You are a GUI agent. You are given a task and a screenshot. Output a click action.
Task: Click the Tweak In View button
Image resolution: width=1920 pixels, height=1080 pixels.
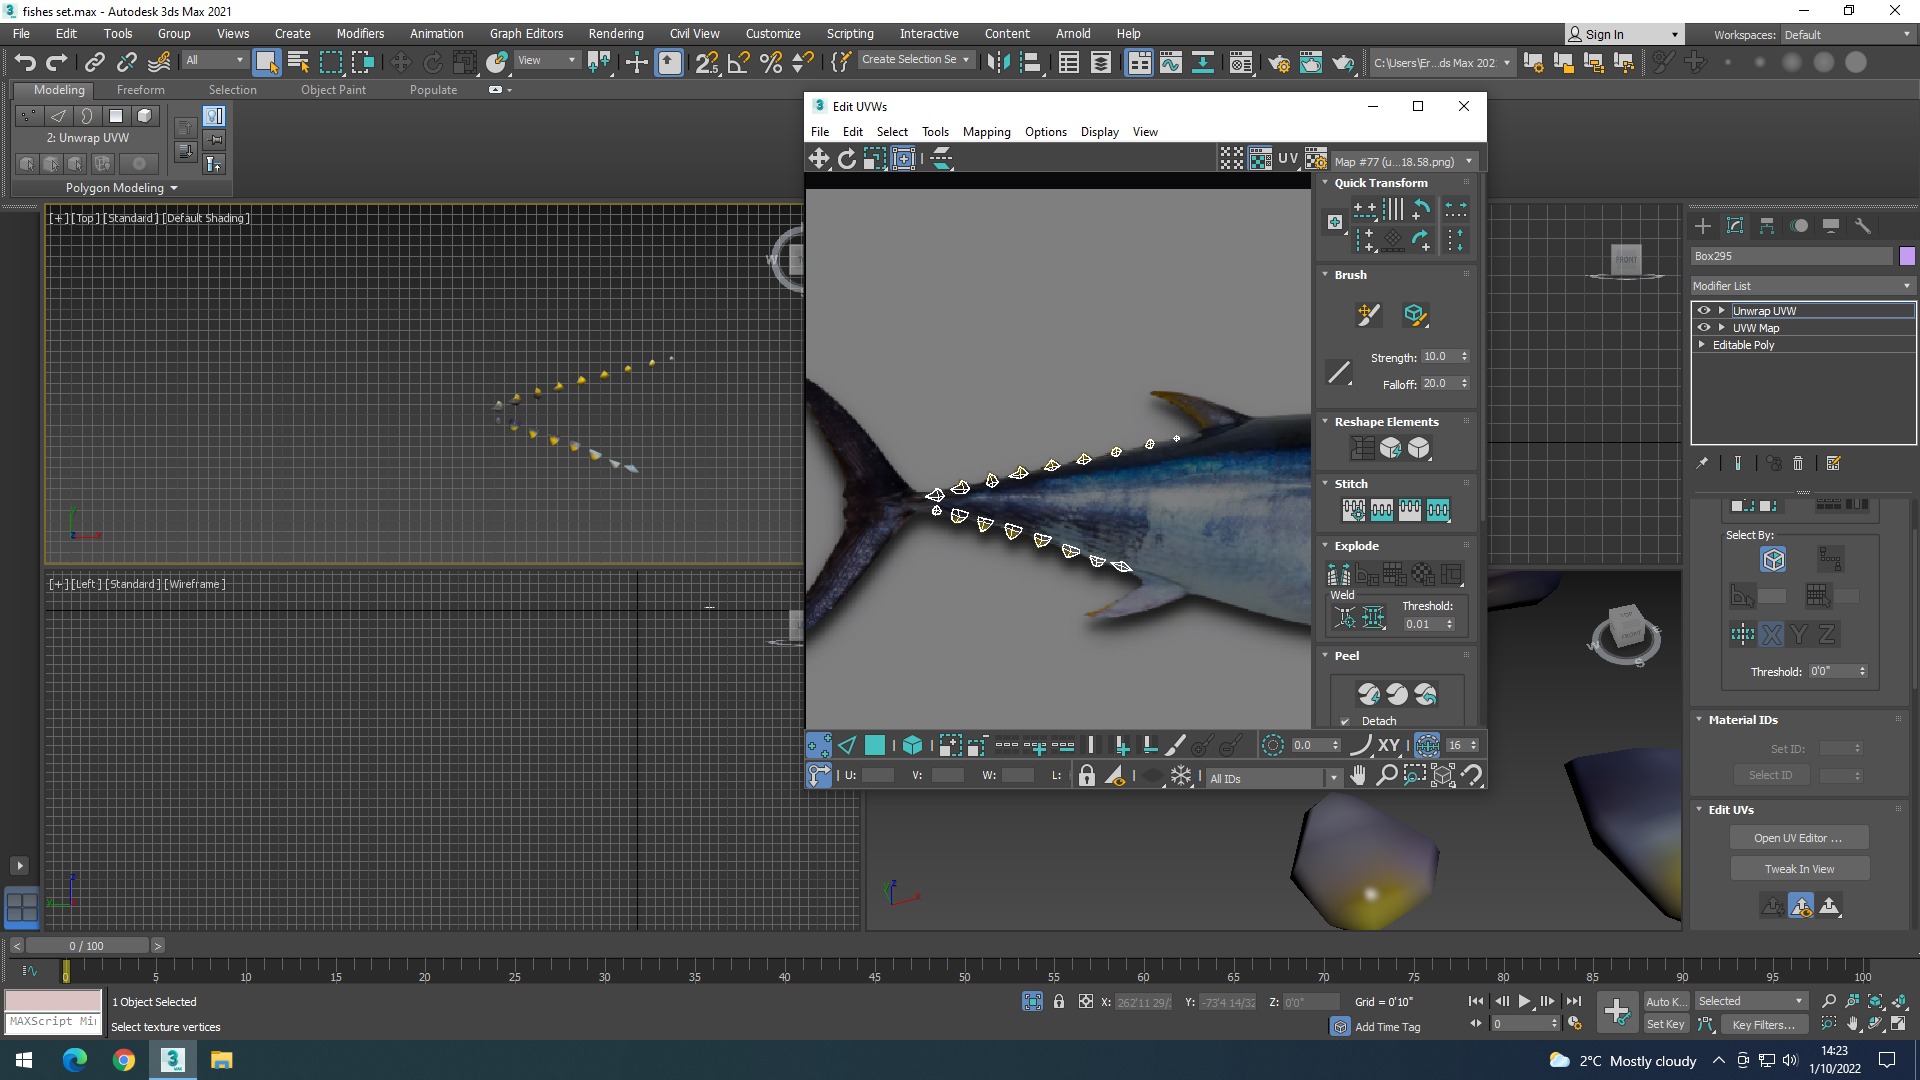[x=1798, y=869]
